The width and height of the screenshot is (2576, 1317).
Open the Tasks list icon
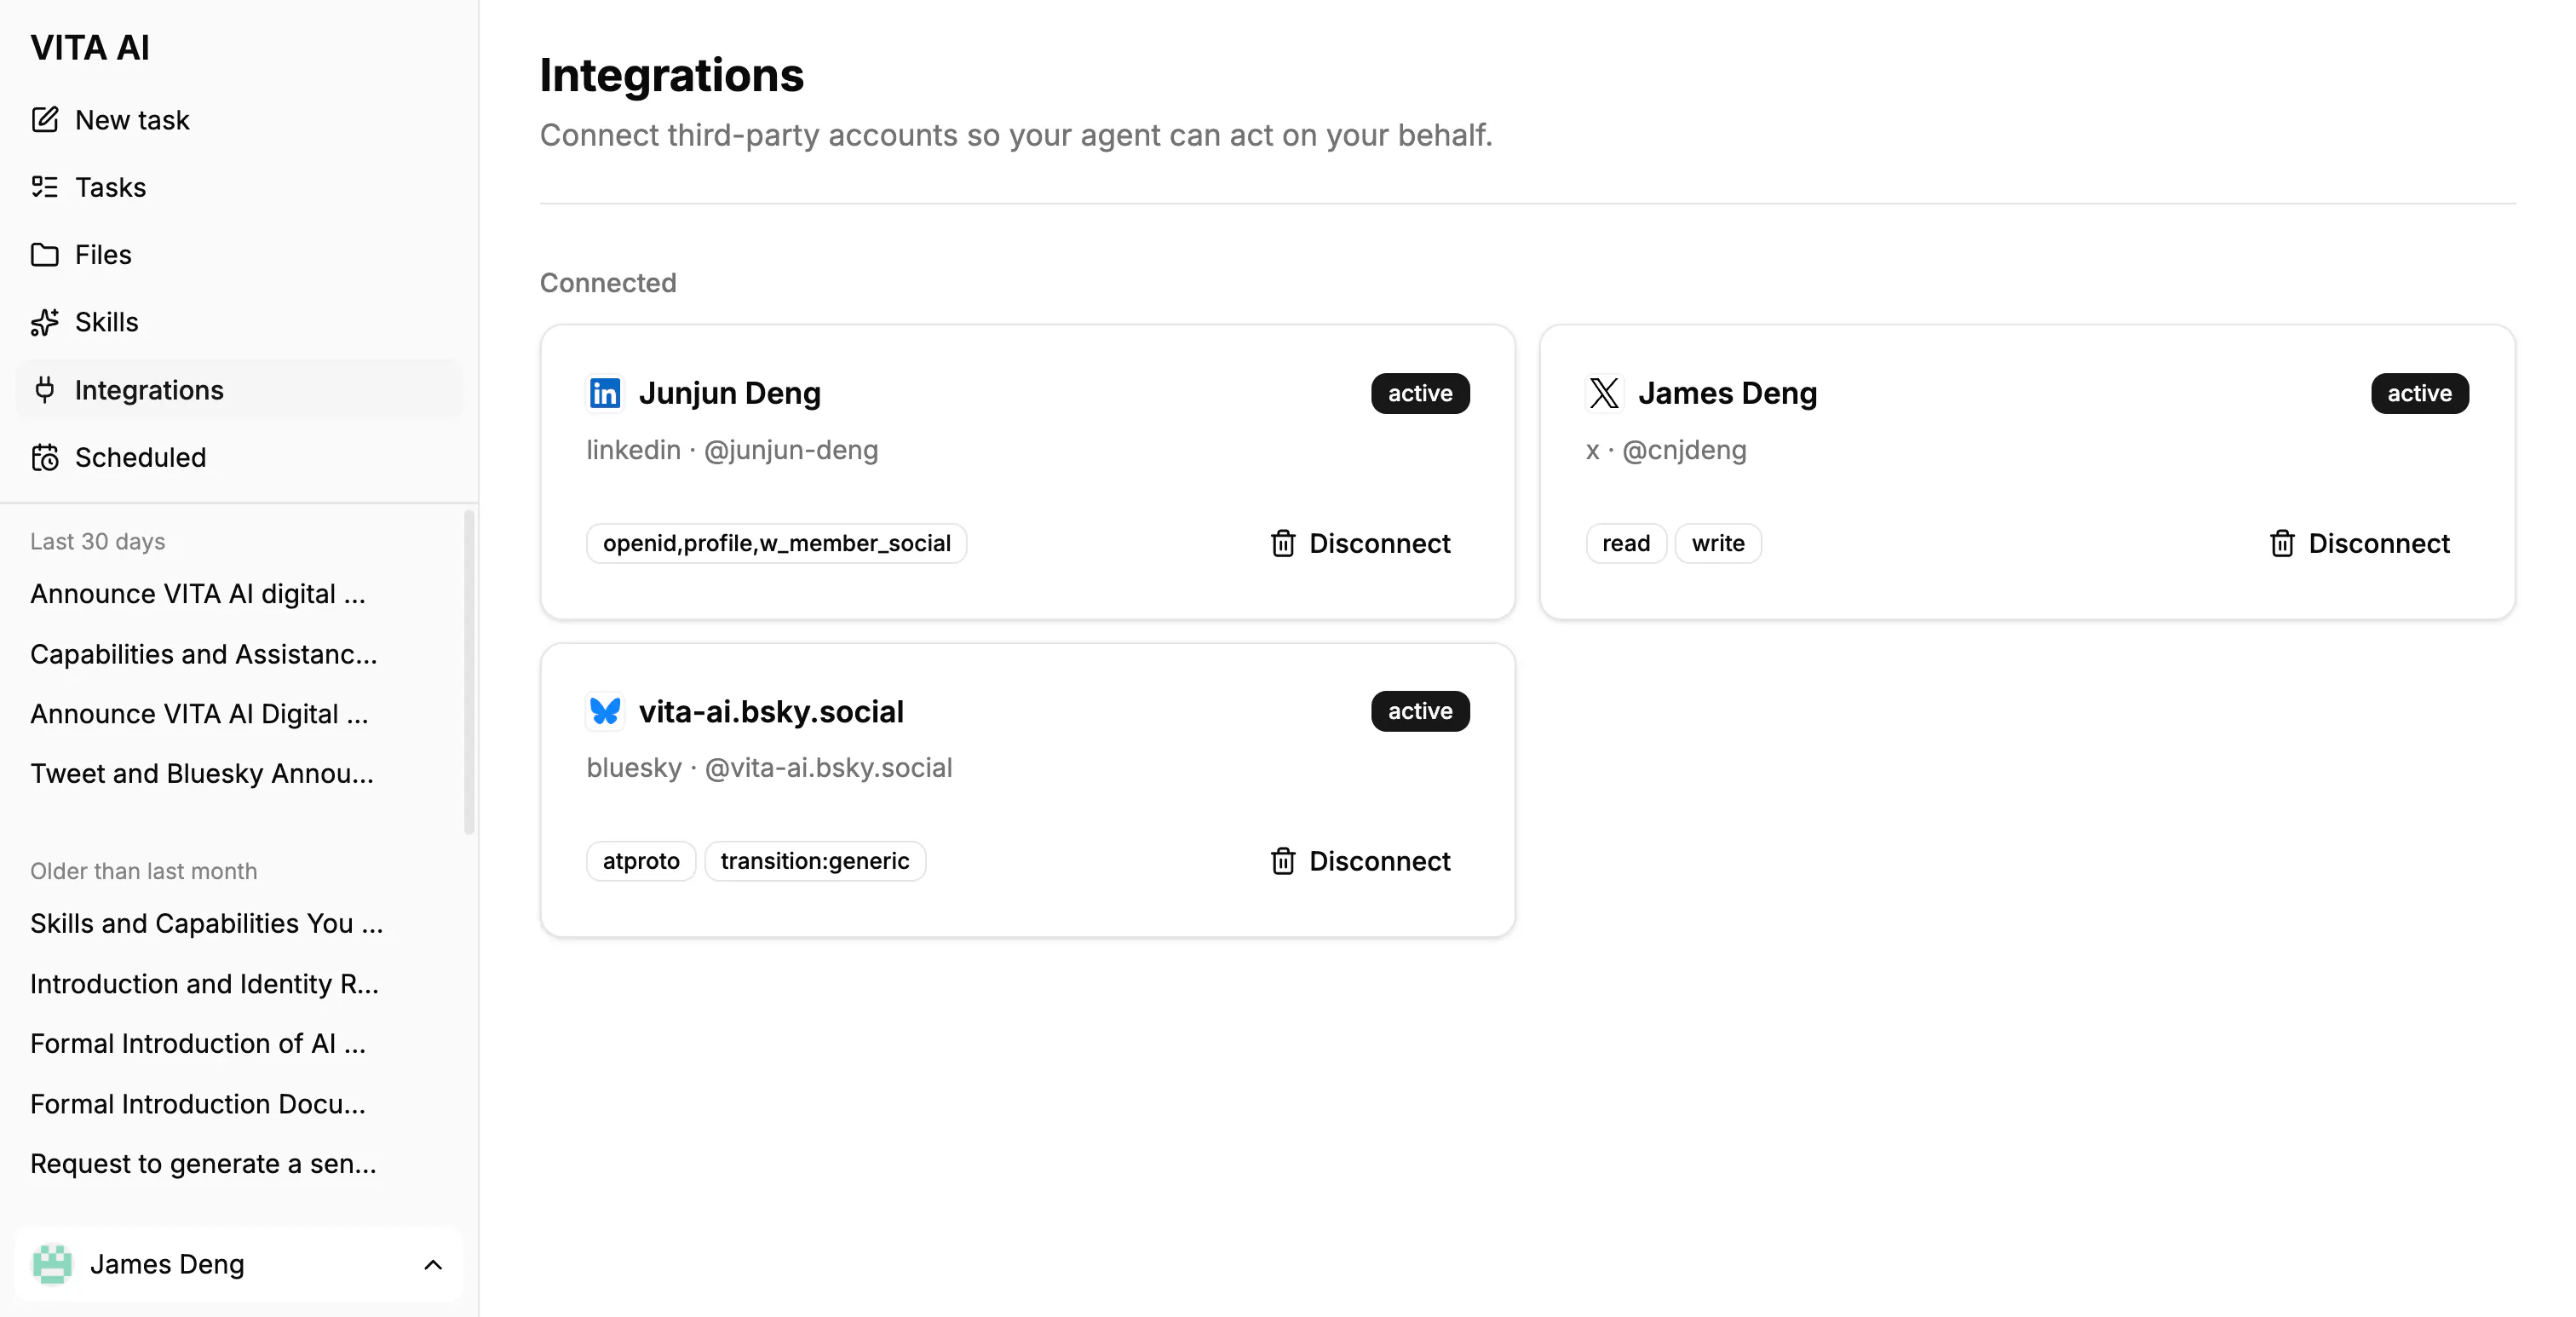[45, 187]
